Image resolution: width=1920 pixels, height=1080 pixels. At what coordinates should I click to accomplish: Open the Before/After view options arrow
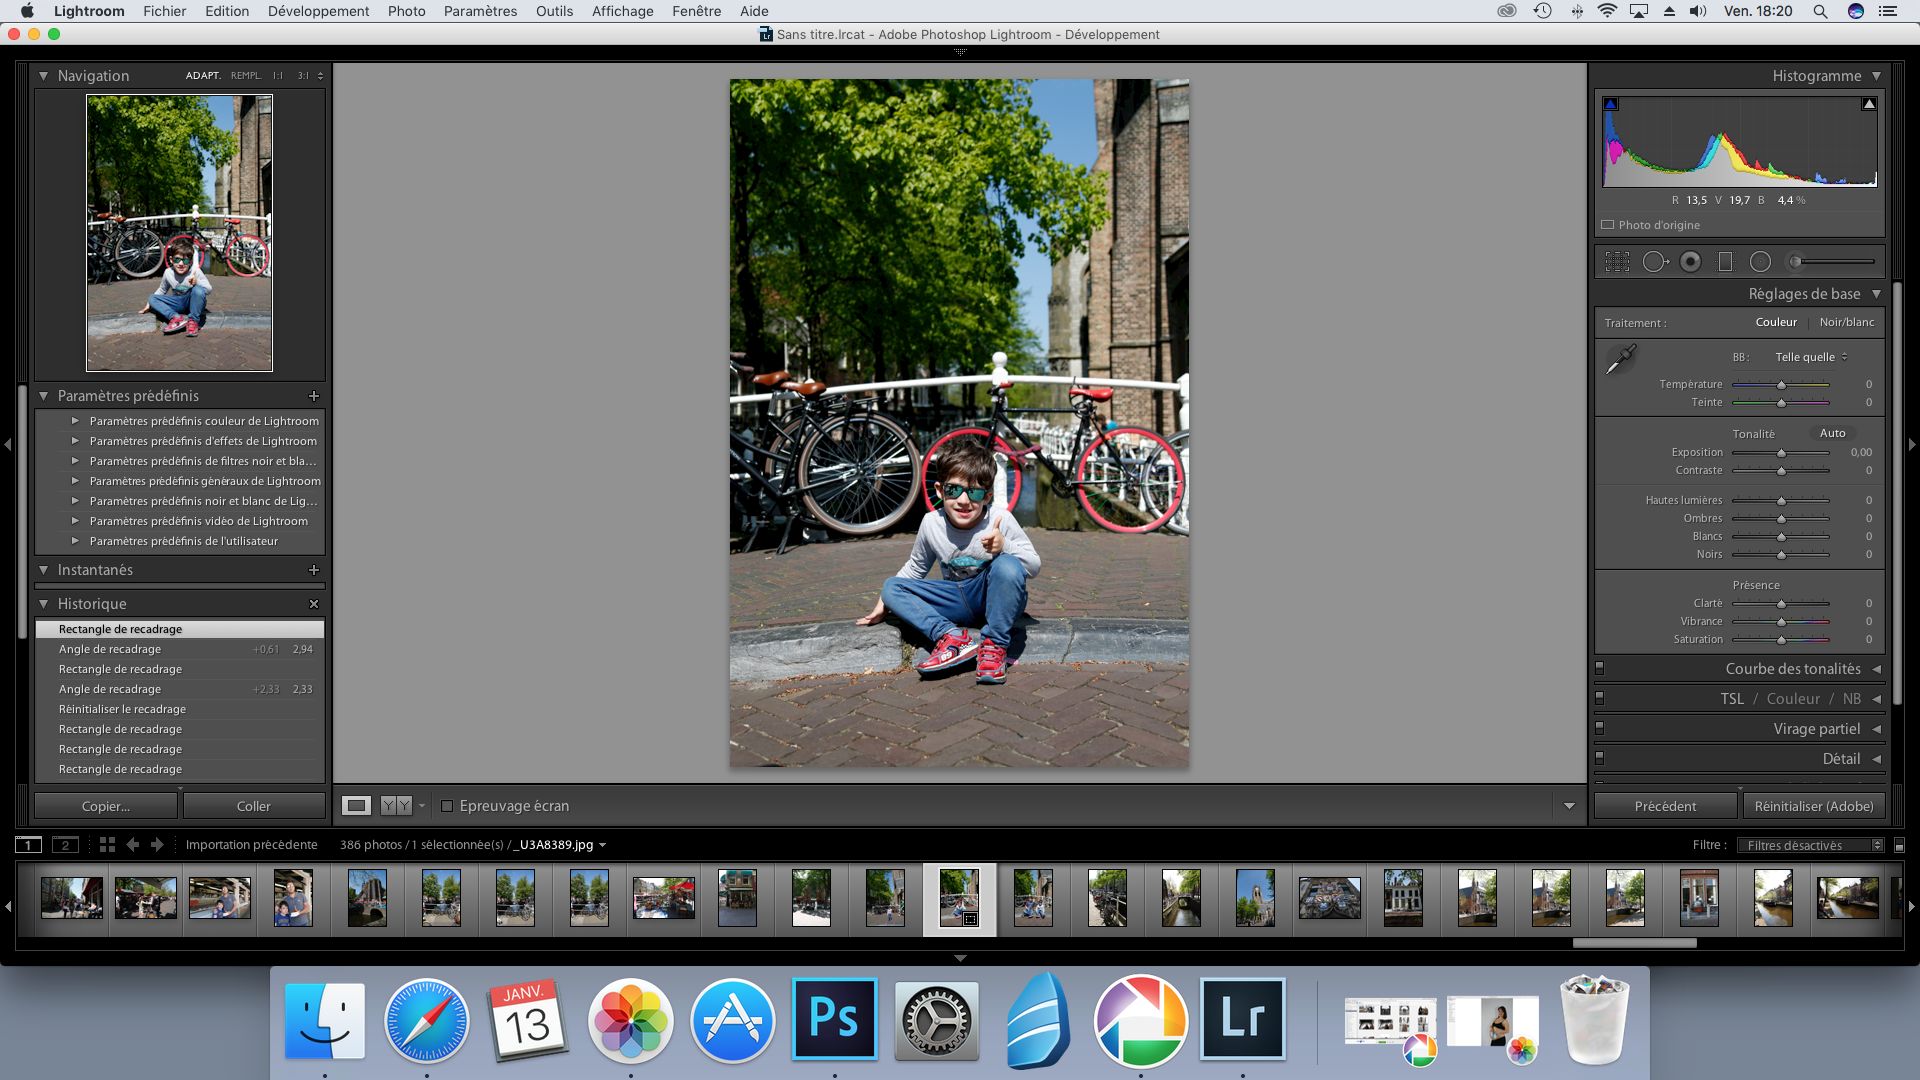tap(422, 806)
